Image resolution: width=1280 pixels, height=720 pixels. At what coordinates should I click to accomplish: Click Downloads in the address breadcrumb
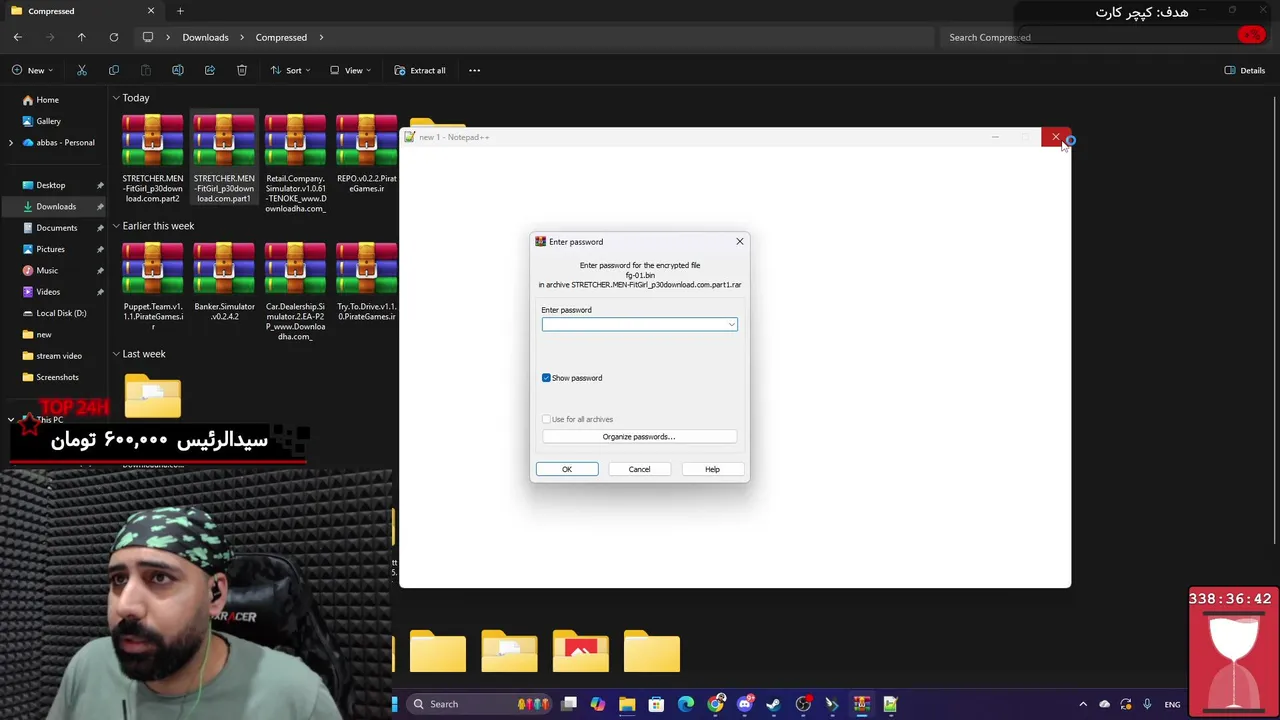pos(205,37)
